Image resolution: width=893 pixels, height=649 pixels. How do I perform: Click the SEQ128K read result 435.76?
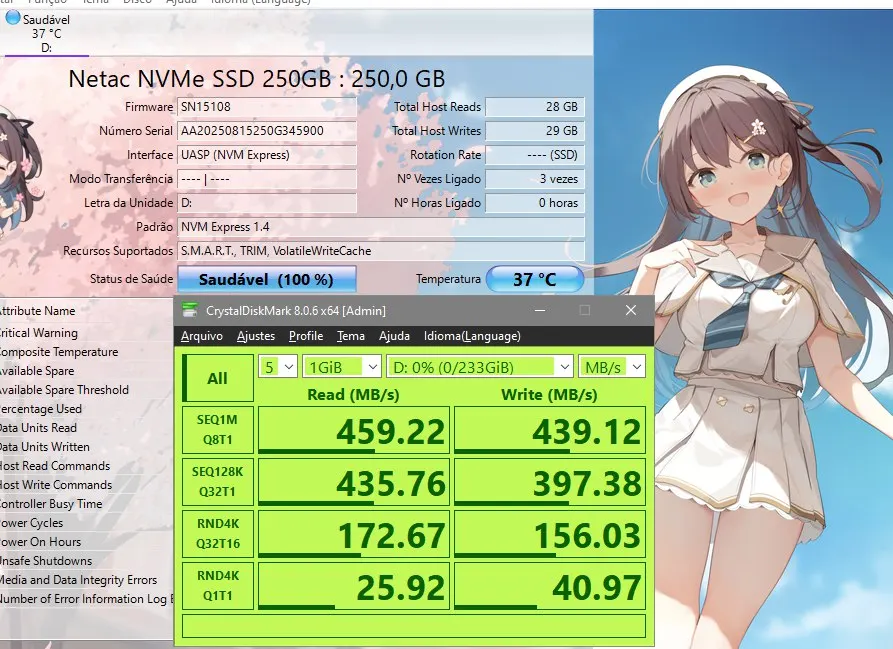[x=354, y=482]
